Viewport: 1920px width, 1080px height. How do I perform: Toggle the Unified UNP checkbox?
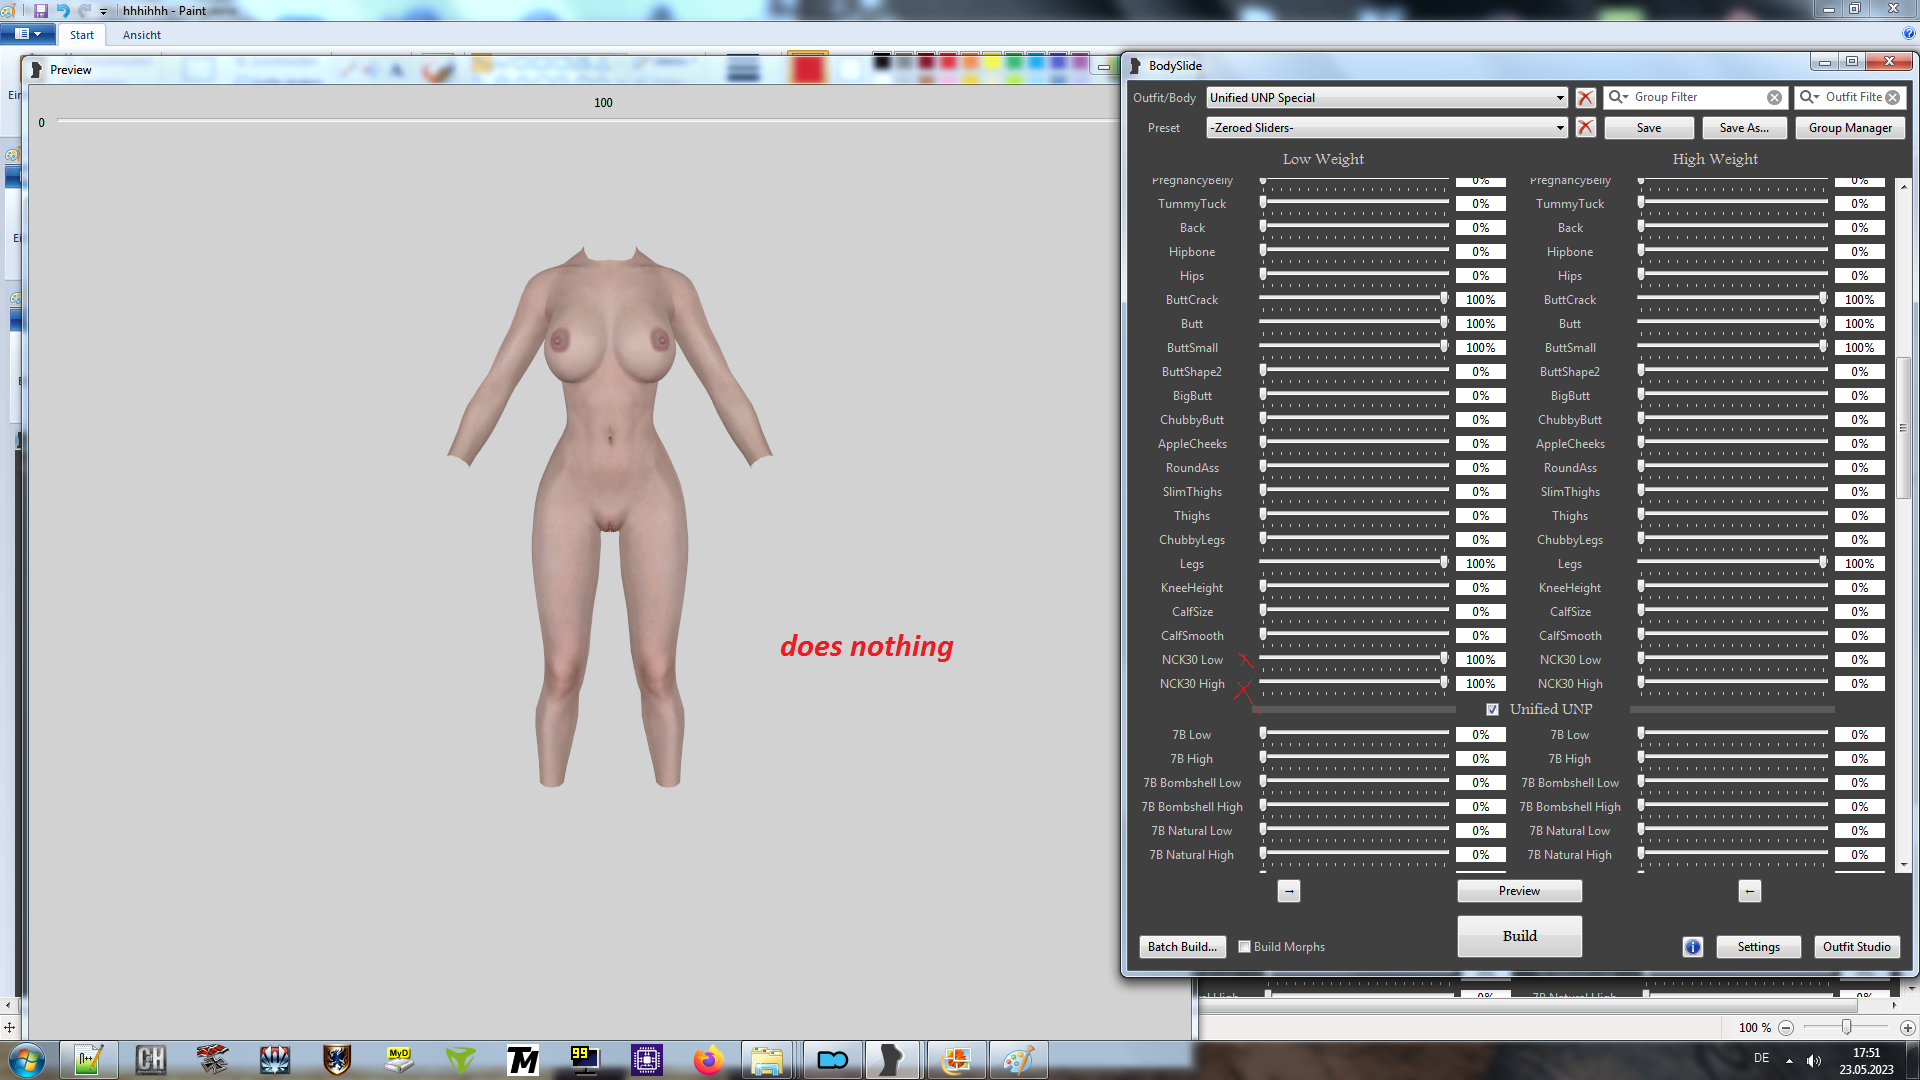(x=1492, y=710)
